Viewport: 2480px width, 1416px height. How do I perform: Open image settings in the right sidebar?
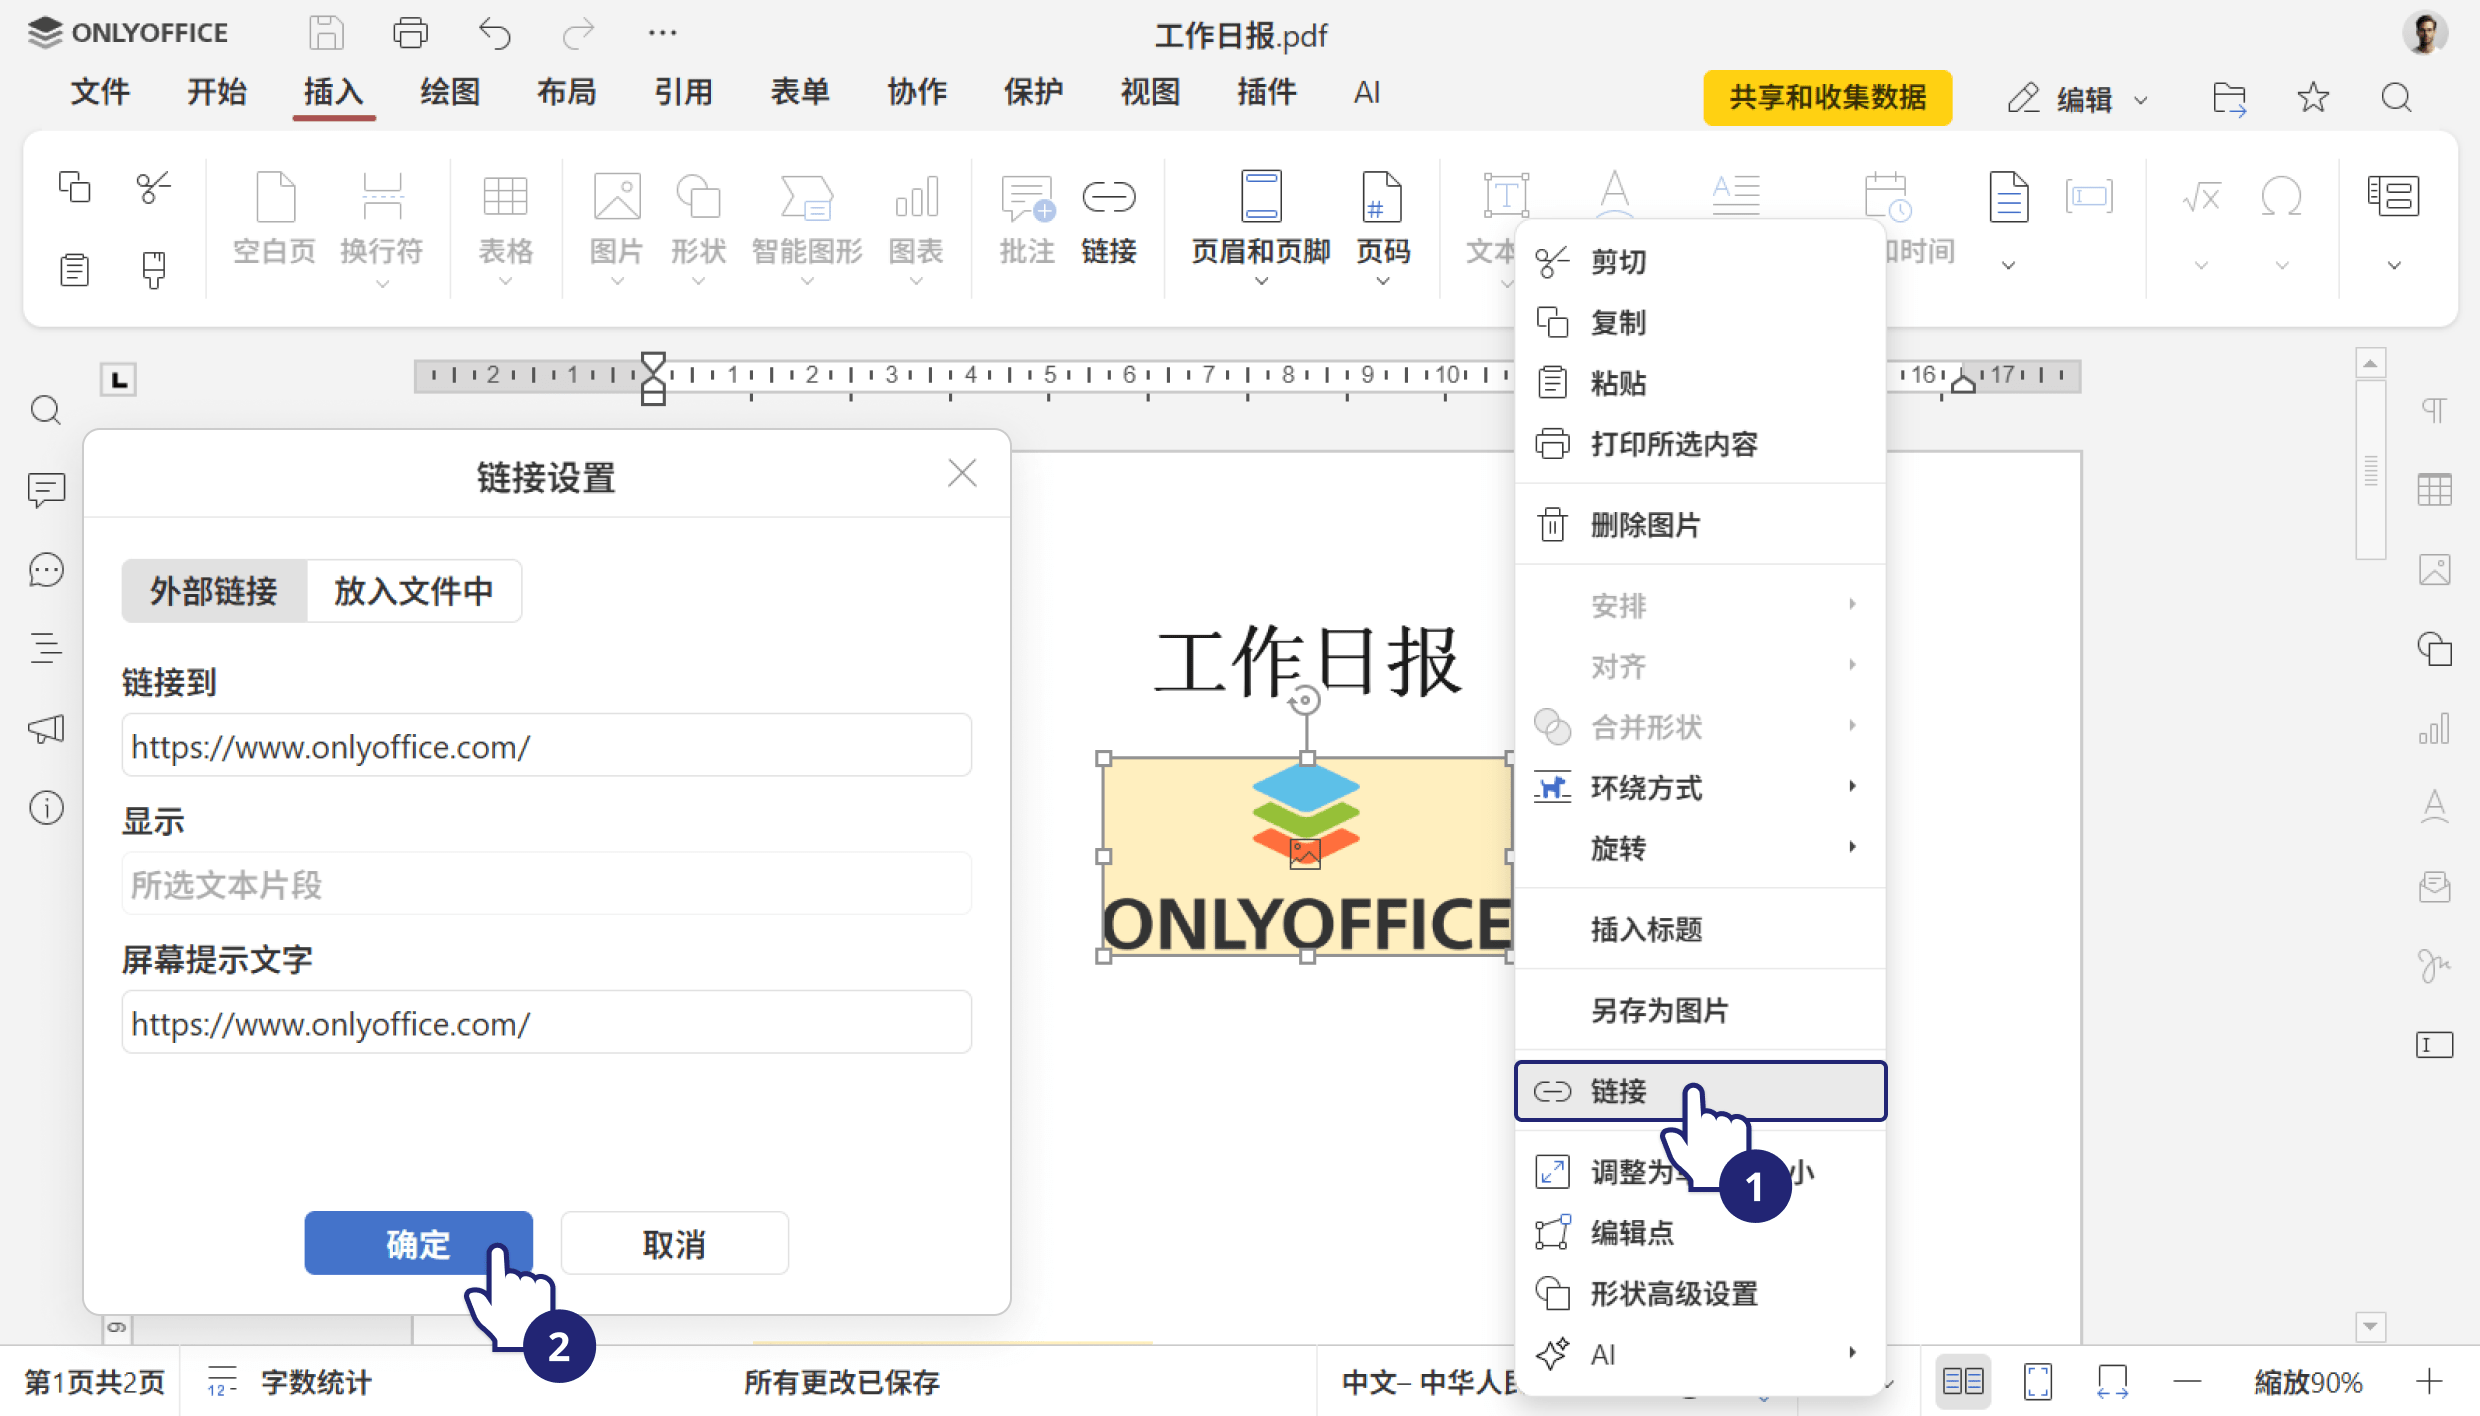2436,569
